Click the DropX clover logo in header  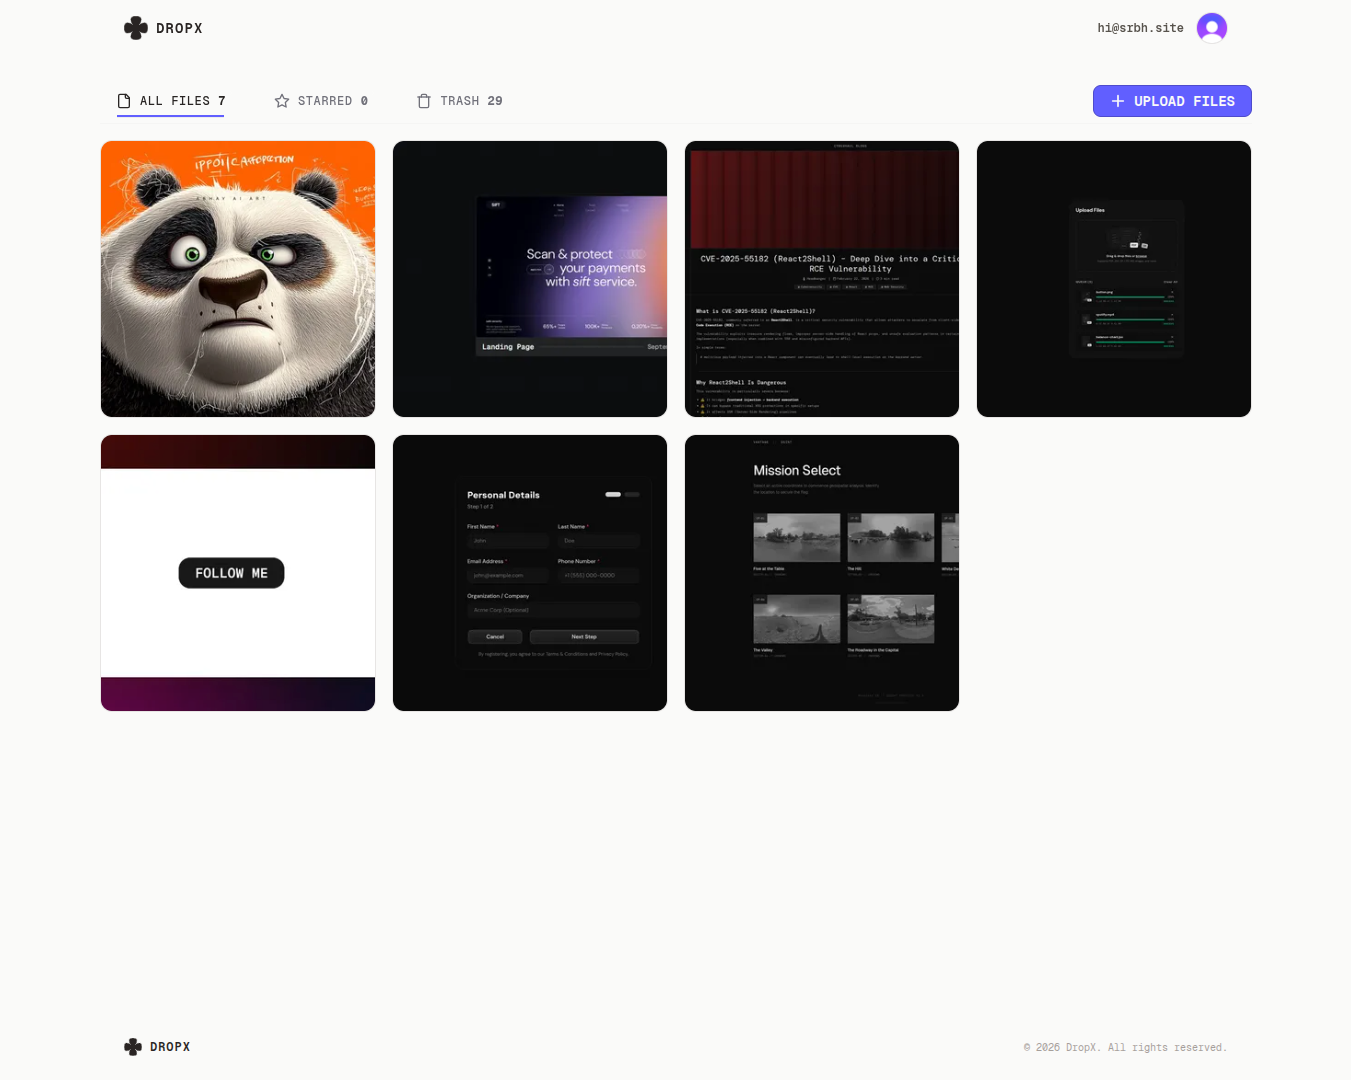point(136,28)
